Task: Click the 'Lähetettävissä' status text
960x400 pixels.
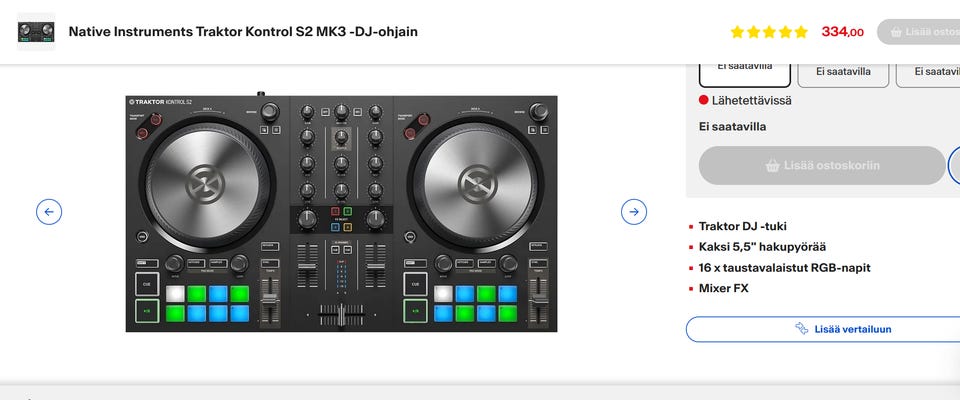Action: click(751, 100)
